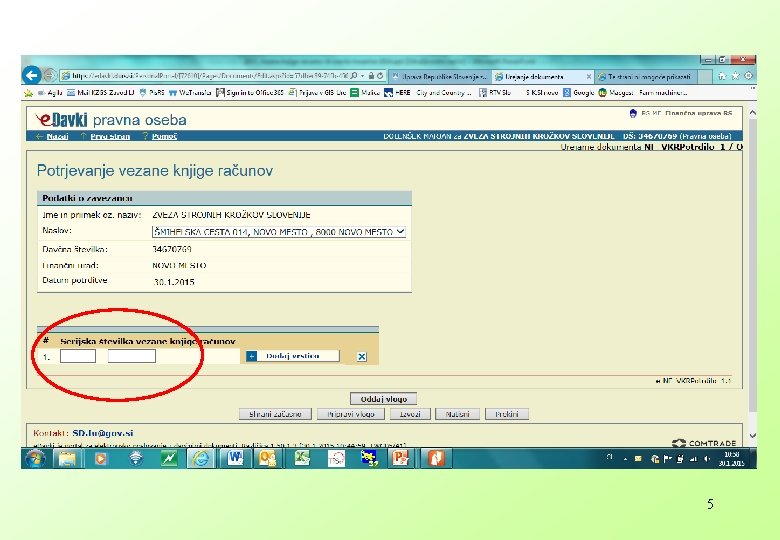
Task: Click the browser URL address field
Action: tap(209, 76)
